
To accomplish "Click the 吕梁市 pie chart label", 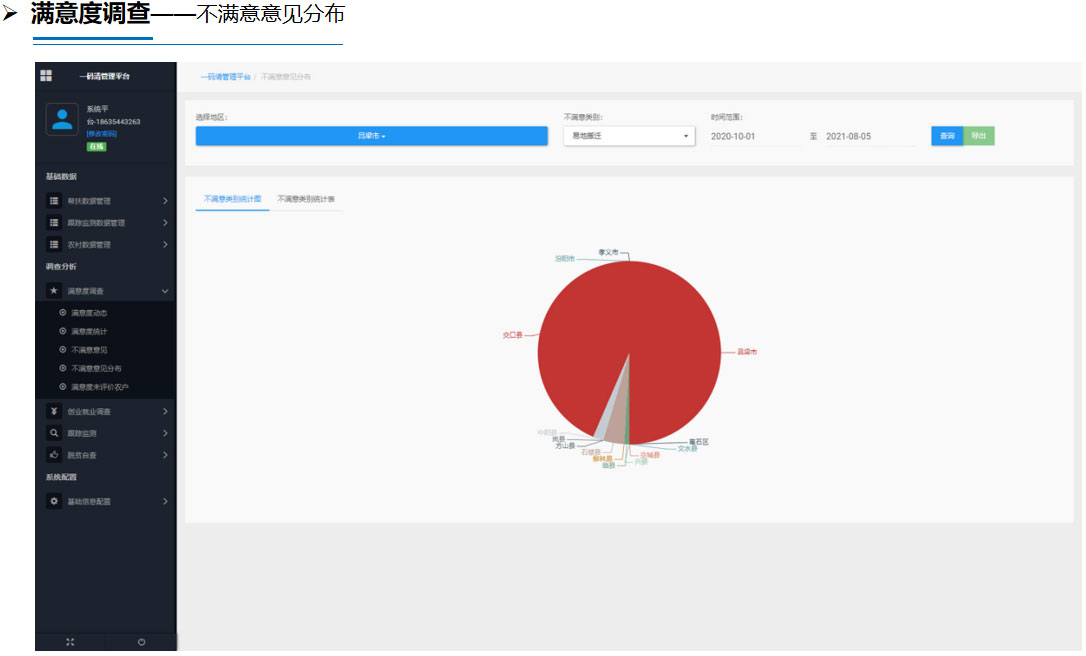I will 747,352.
